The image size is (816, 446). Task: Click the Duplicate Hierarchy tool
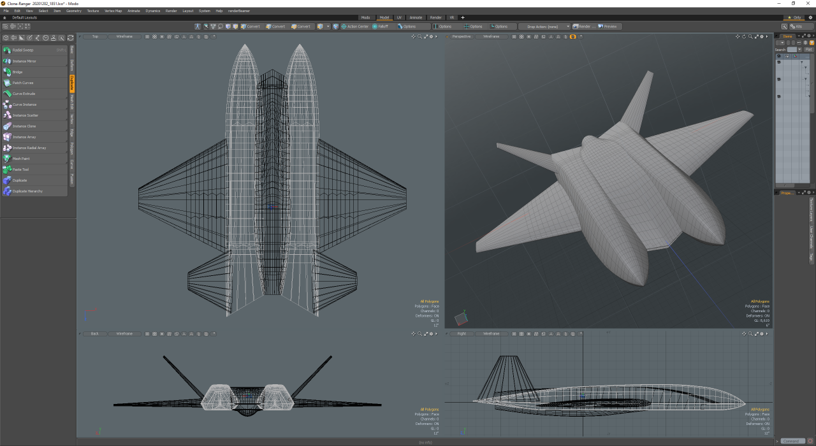pos(27,191)
